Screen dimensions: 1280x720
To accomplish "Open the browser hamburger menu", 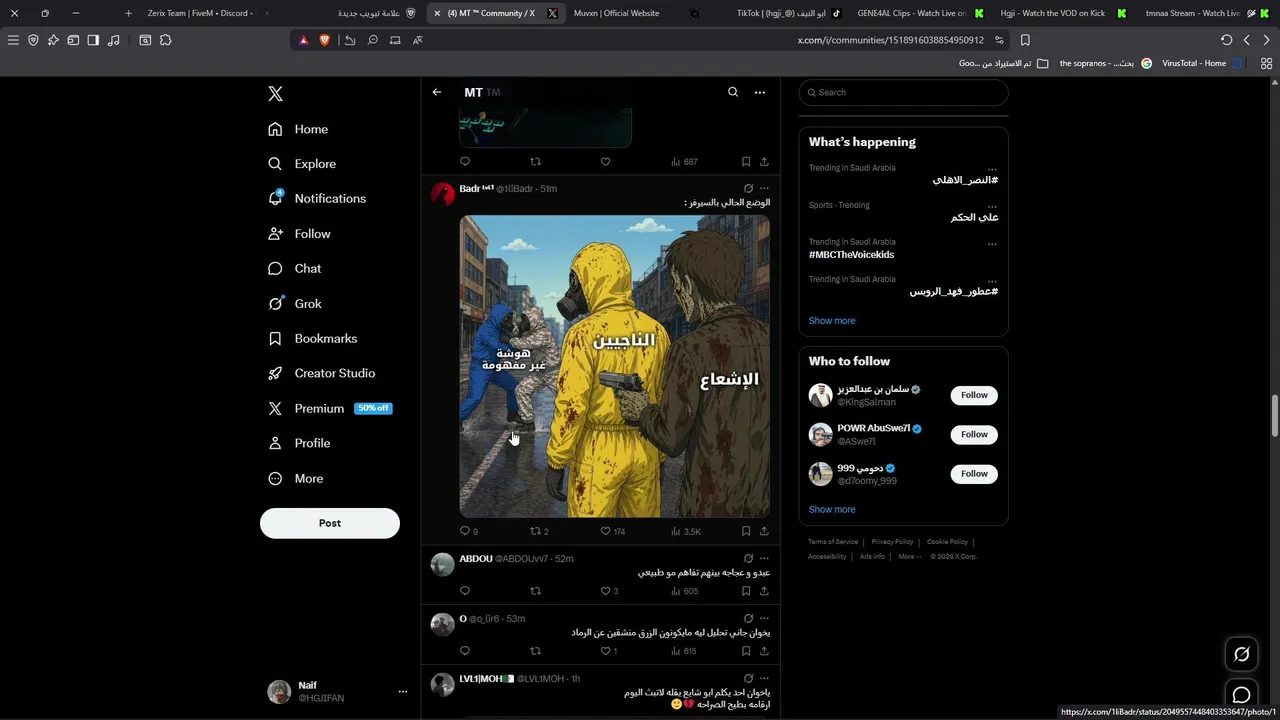I will (13, 40).
